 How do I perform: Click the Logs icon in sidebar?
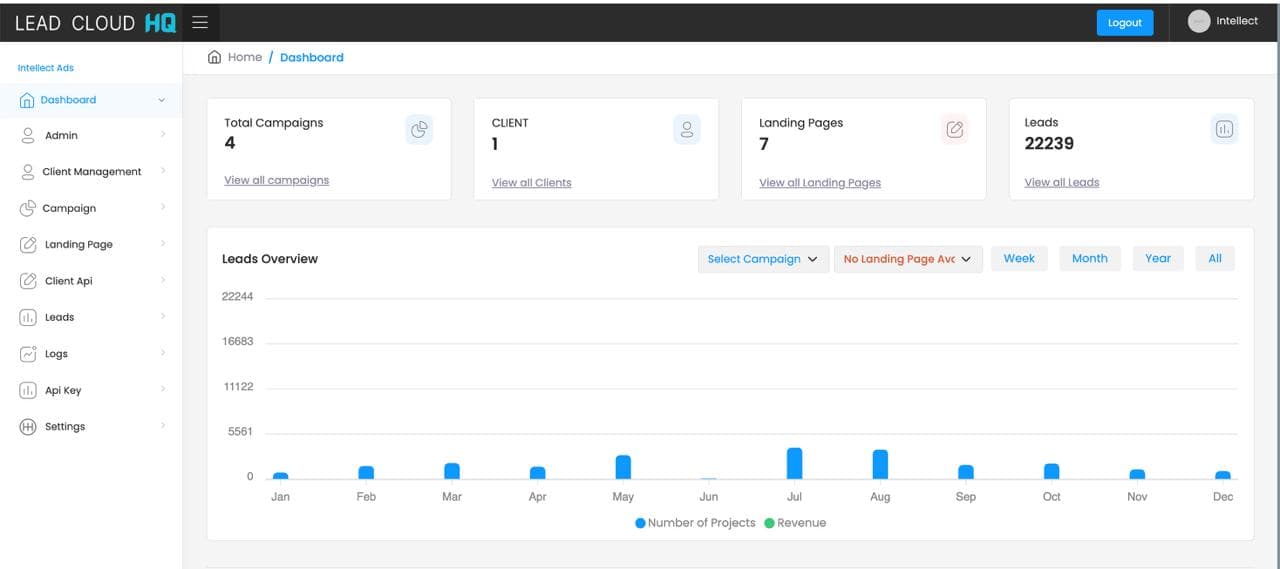point(28,354)
